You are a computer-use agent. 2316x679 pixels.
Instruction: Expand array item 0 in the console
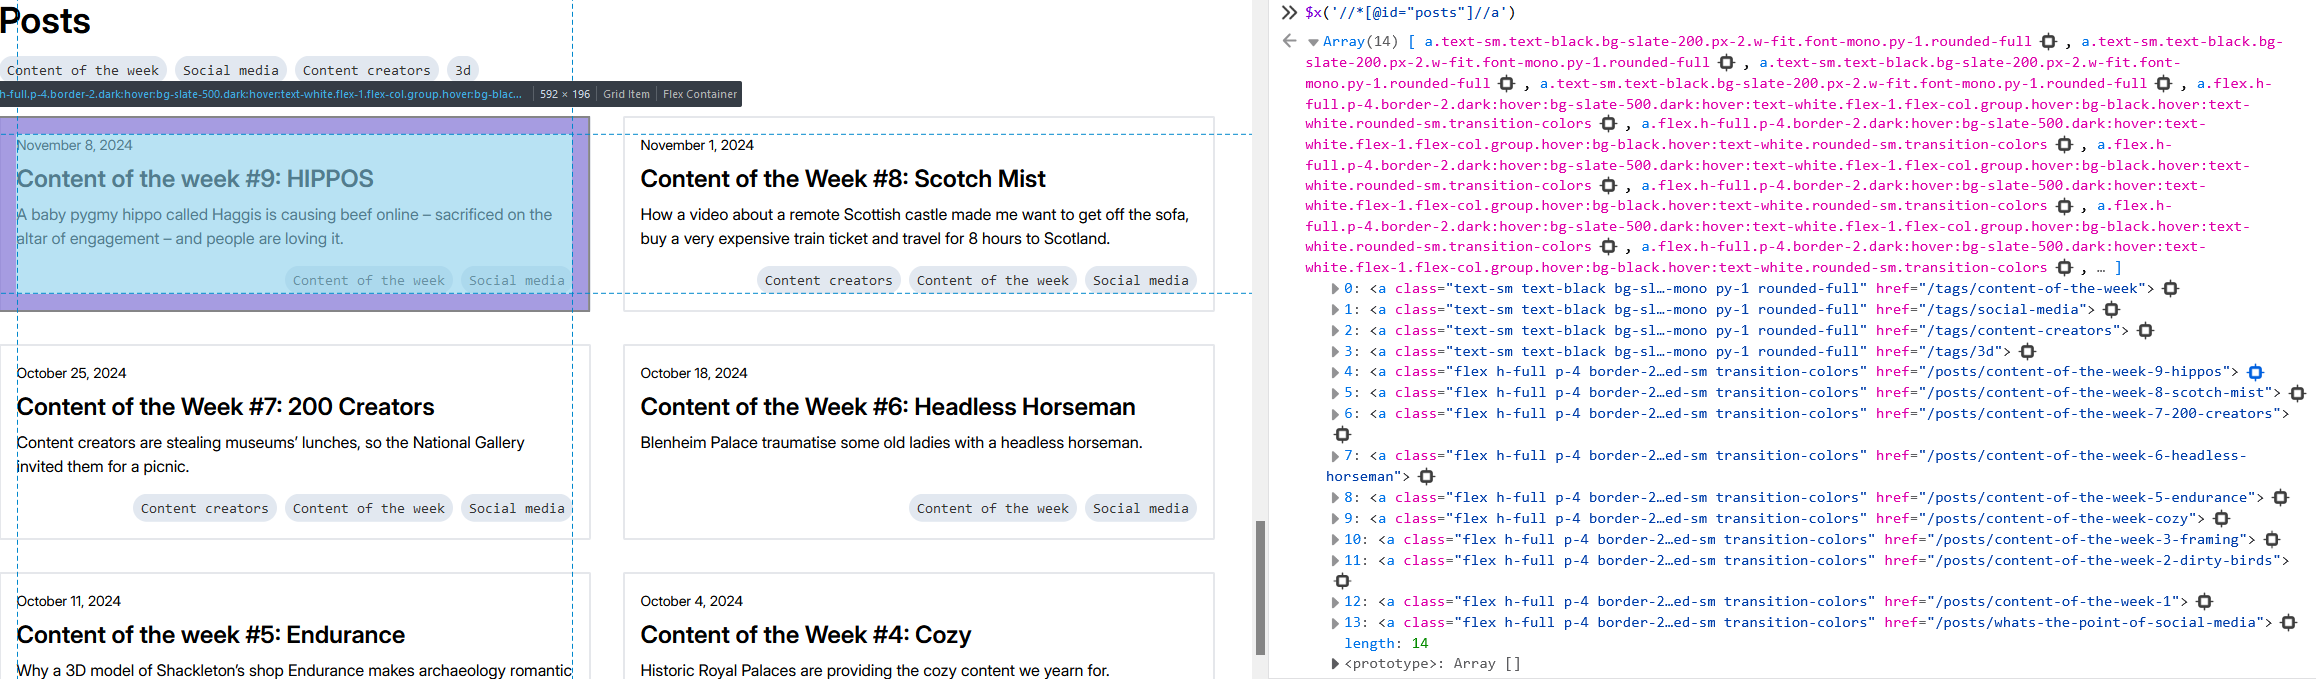[x=1335, y=289]
